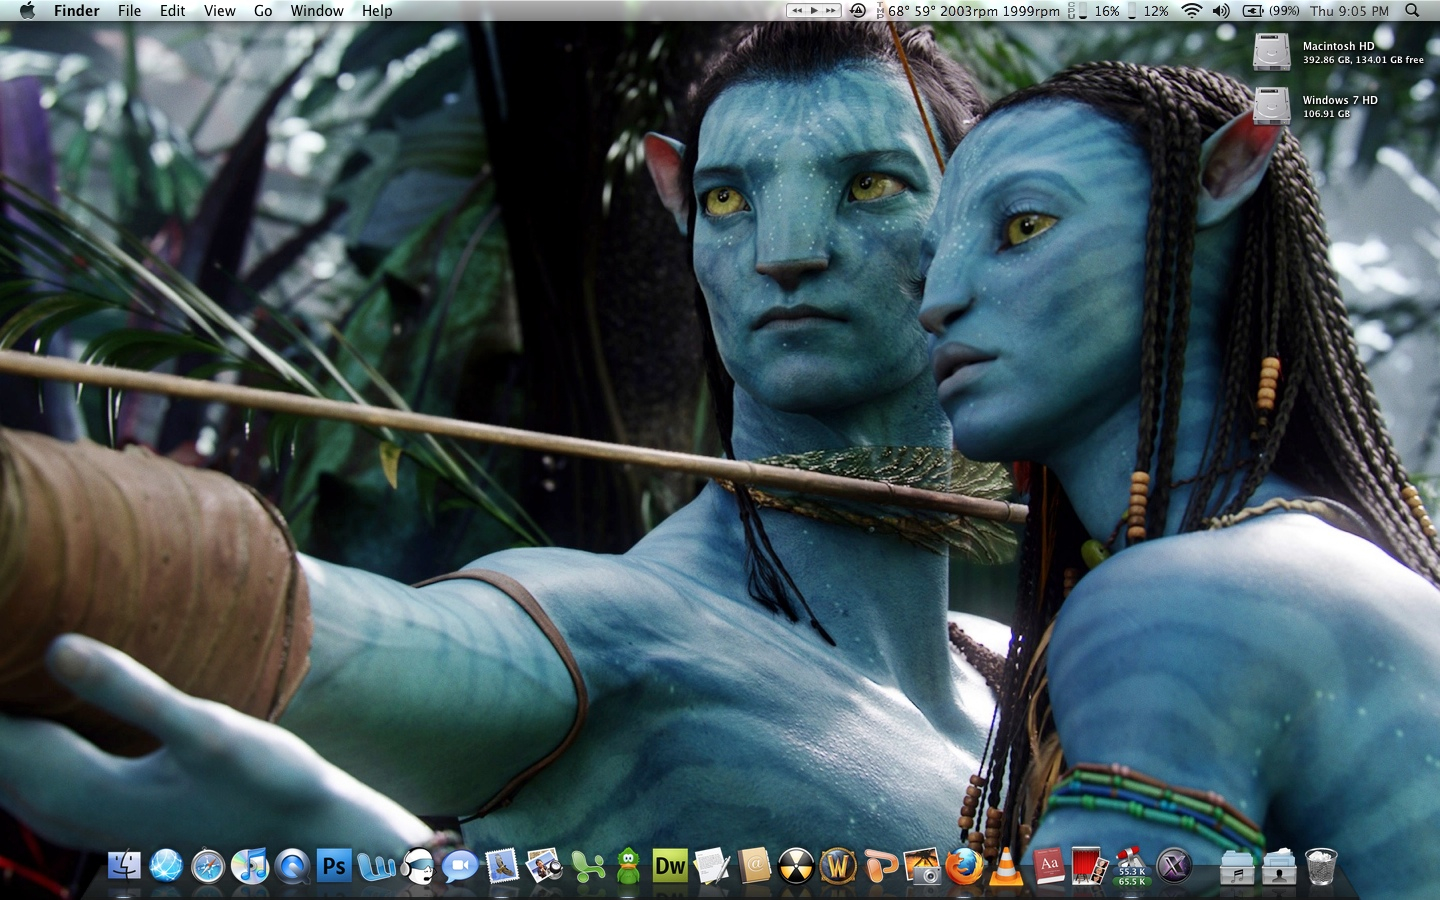Open Time Machine status menu icon
Image resolution: width=1440 pixels, height=900 pixels.
[858, 10]
